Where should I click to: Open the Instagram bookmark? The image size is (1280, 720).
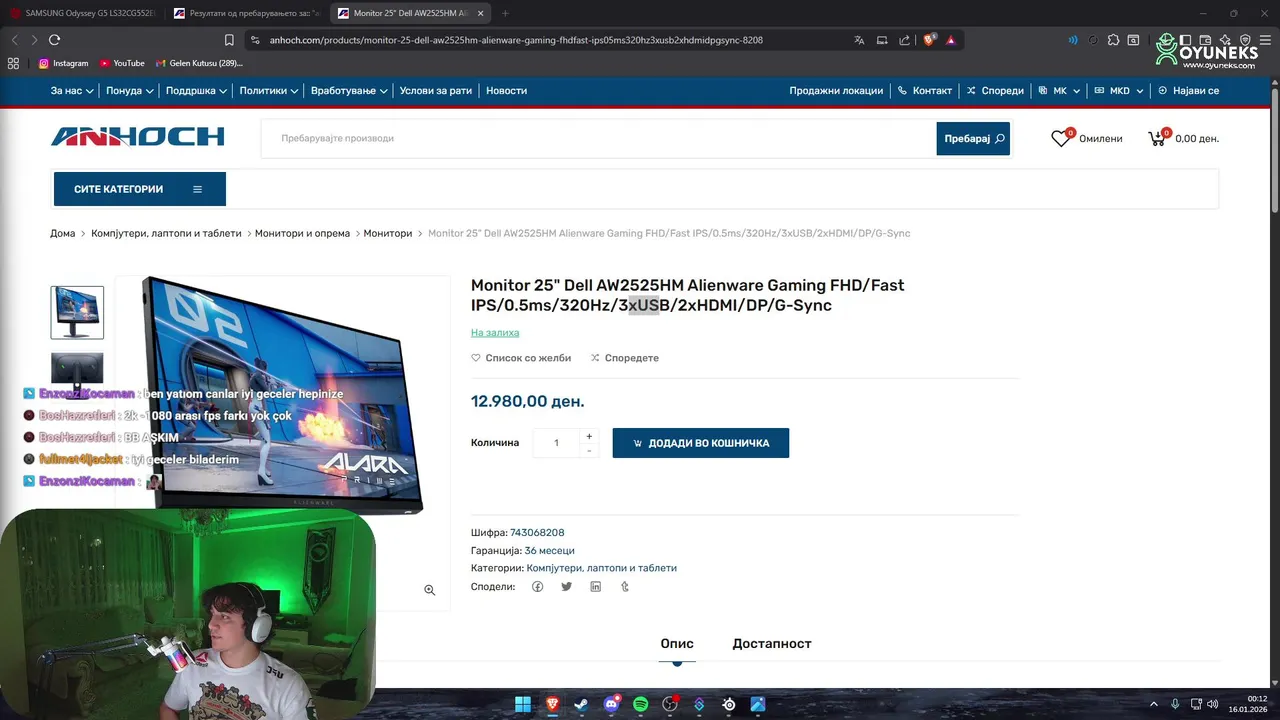click(63, 63)
